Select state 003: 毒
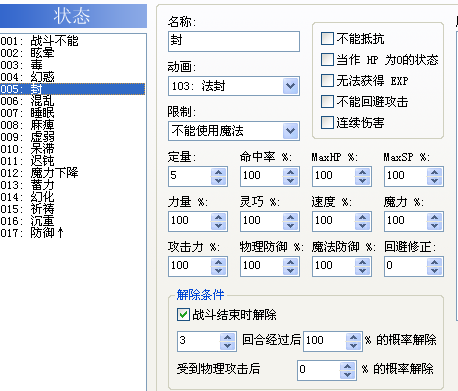The width and height of the screenshot is (458, 391). pos(73,65)
